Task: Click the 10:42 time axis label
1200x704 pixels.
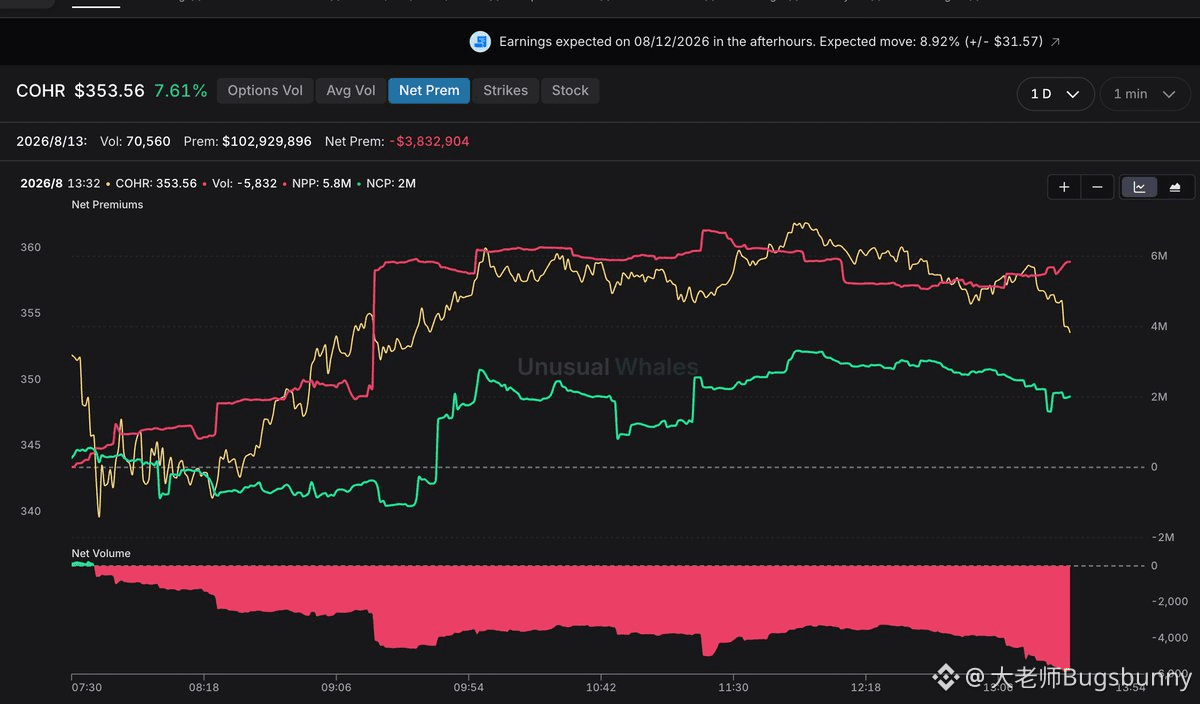Action: [x=601, y=688]
